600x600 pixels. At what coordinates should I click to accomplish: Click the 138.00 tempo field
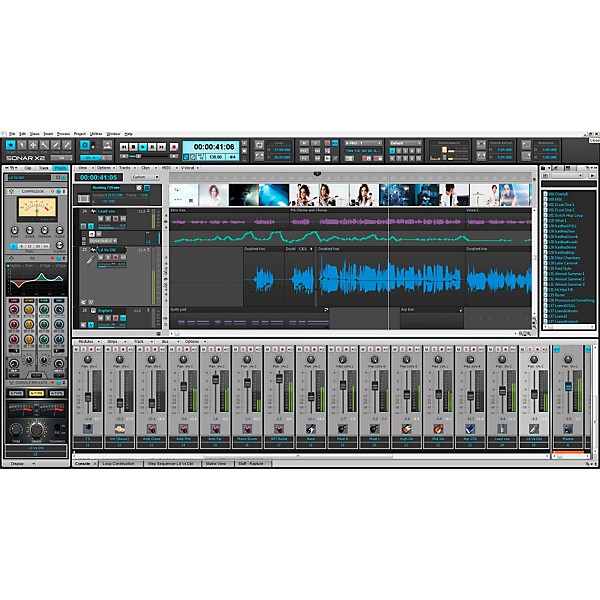[x=215, y=157]
